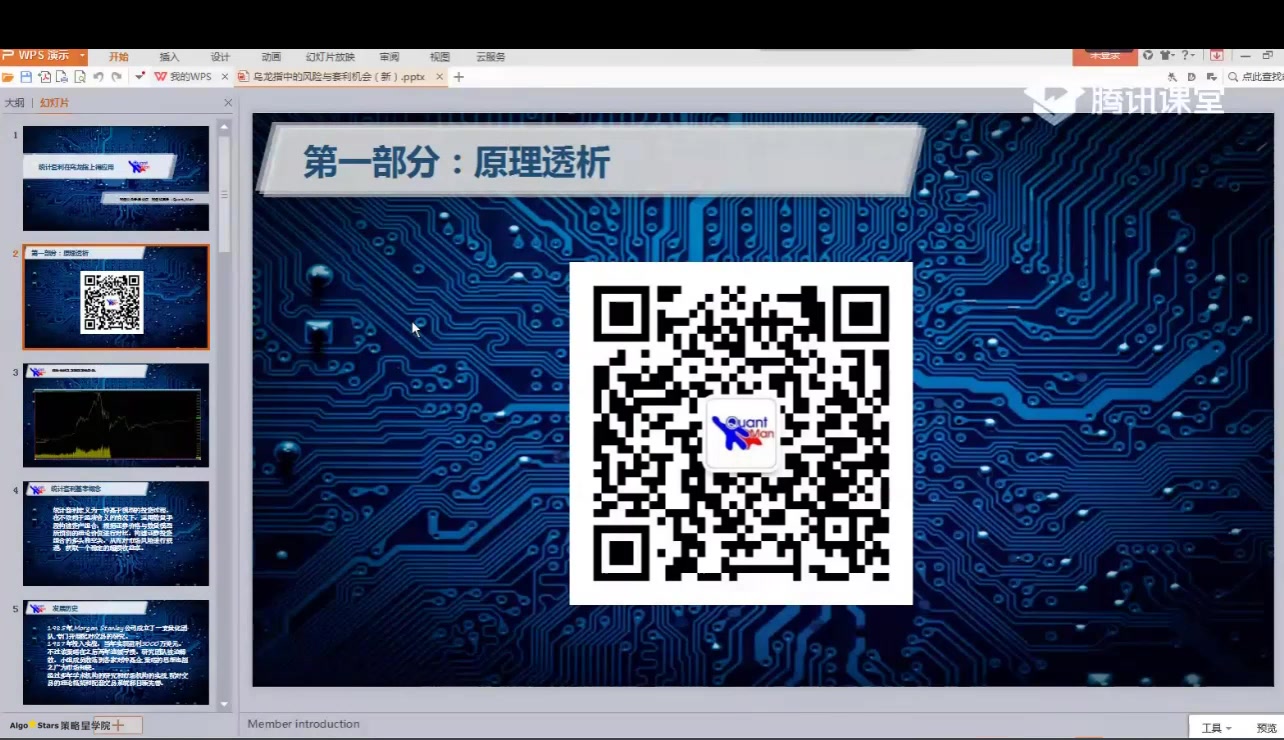Switch to the 大纲 outline pane tab
Screen dimensions: 1284x740
[x=14, y=103]
